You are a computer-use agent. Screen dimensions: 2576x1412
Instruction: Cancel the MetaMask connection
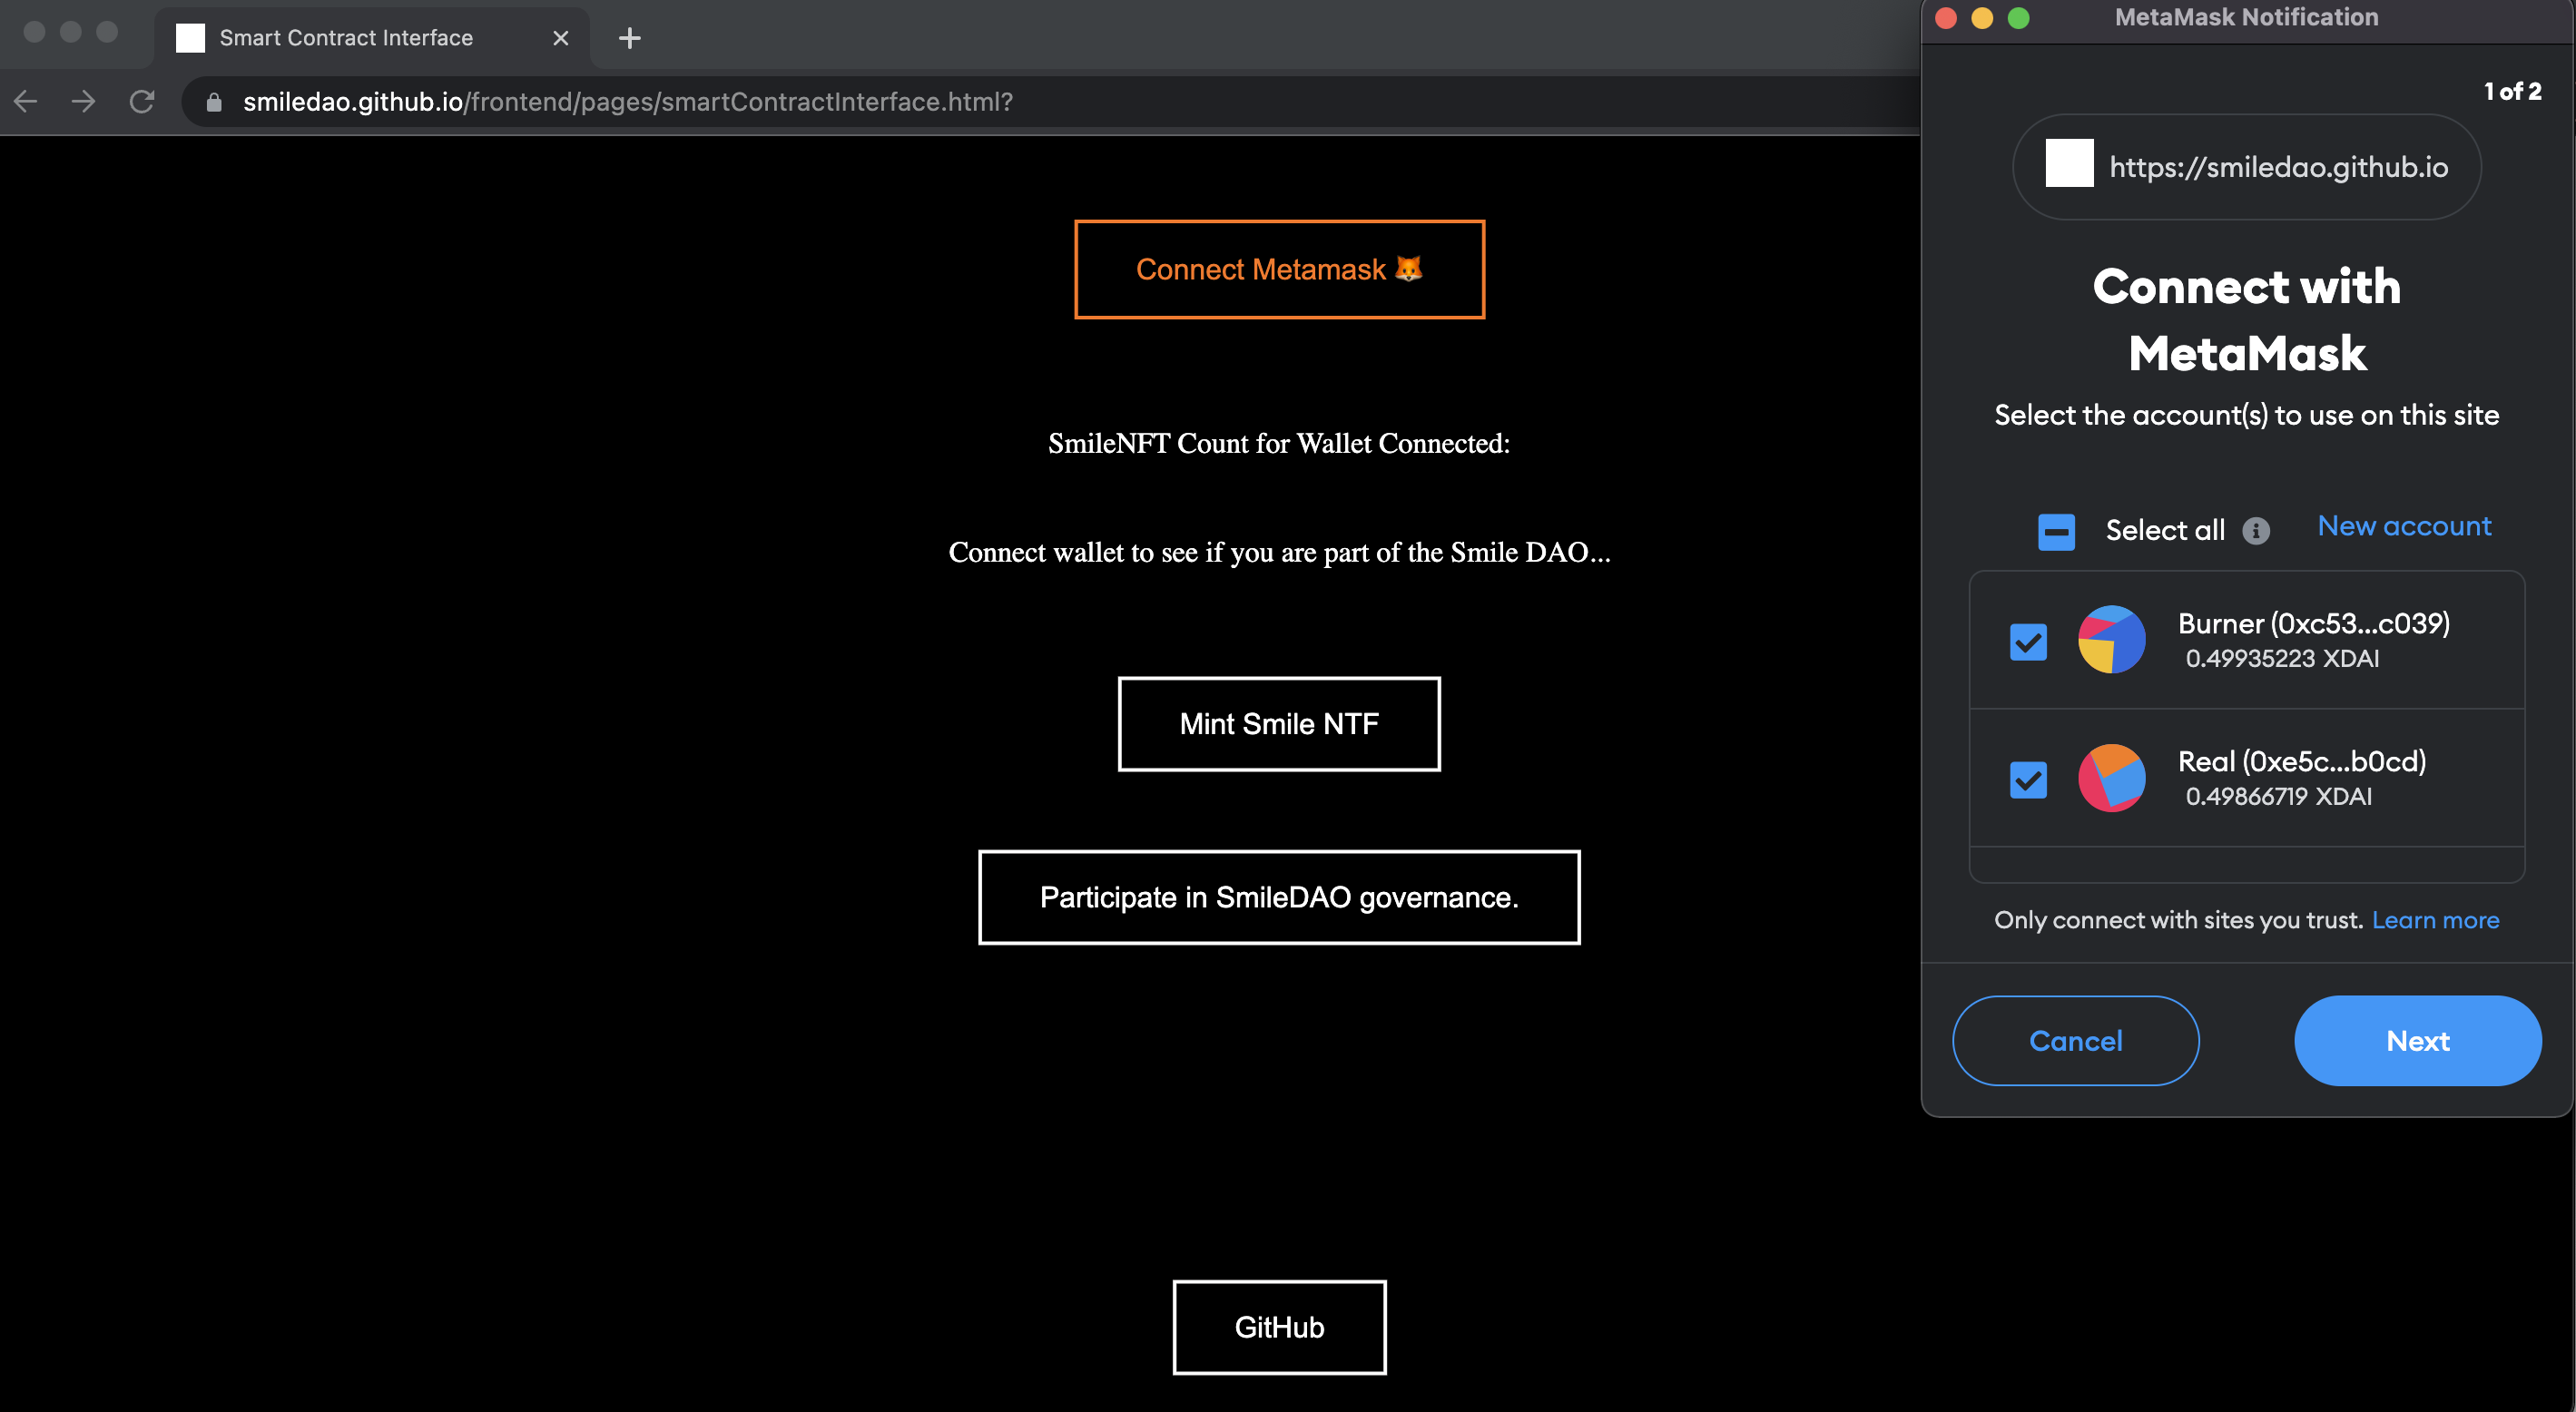(x=2076, y=1040)
